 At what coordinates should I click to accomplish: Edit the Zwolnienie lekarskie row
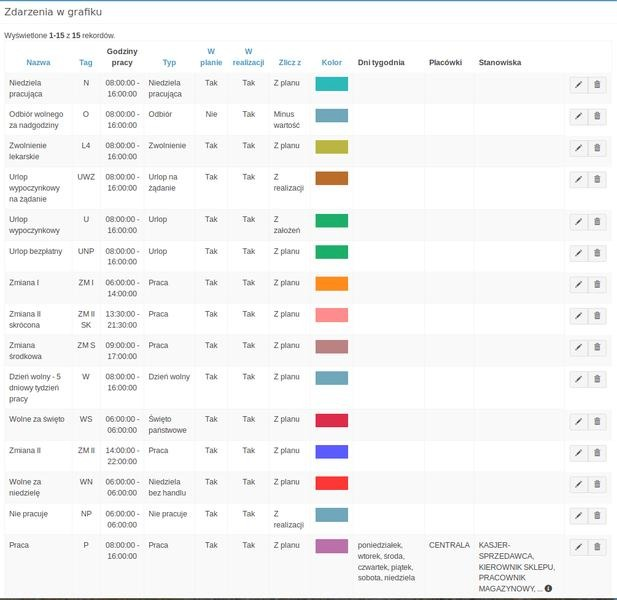578,148
